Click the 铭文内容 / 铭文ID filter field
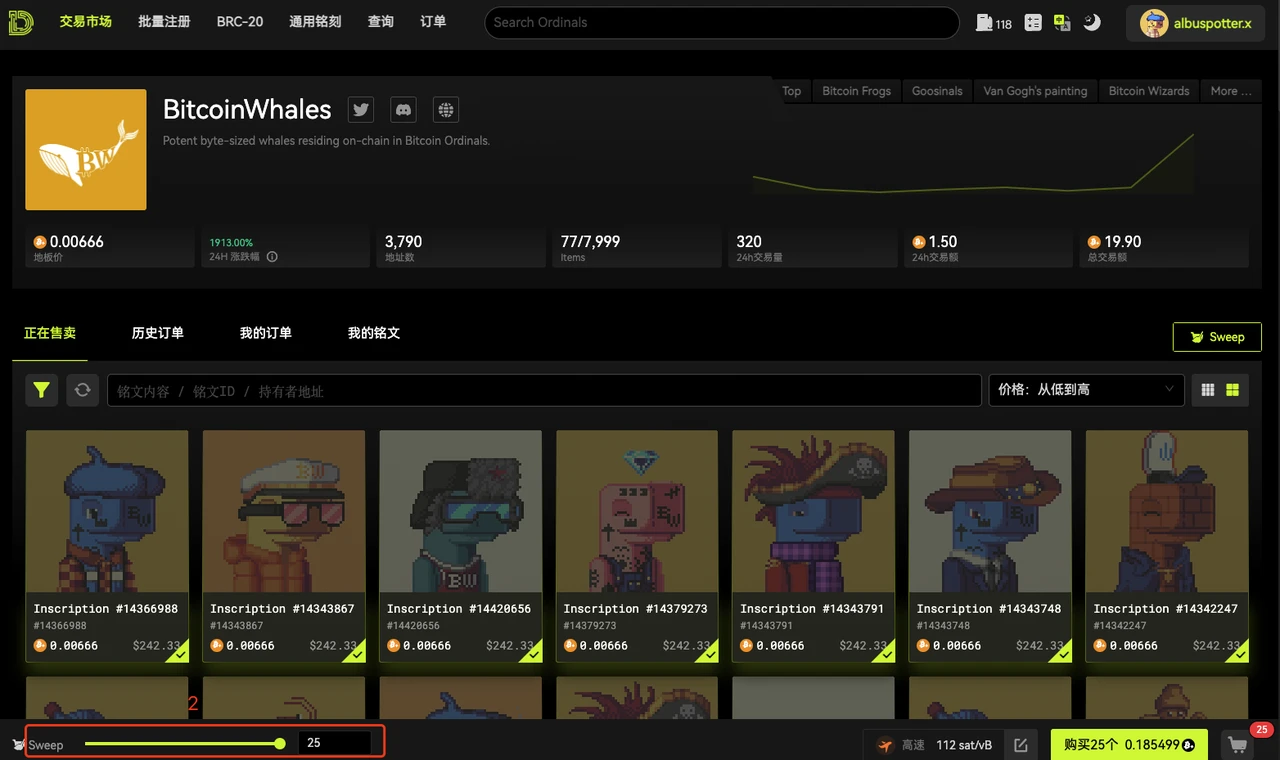1280x760 pixels. tap(544, 391)
